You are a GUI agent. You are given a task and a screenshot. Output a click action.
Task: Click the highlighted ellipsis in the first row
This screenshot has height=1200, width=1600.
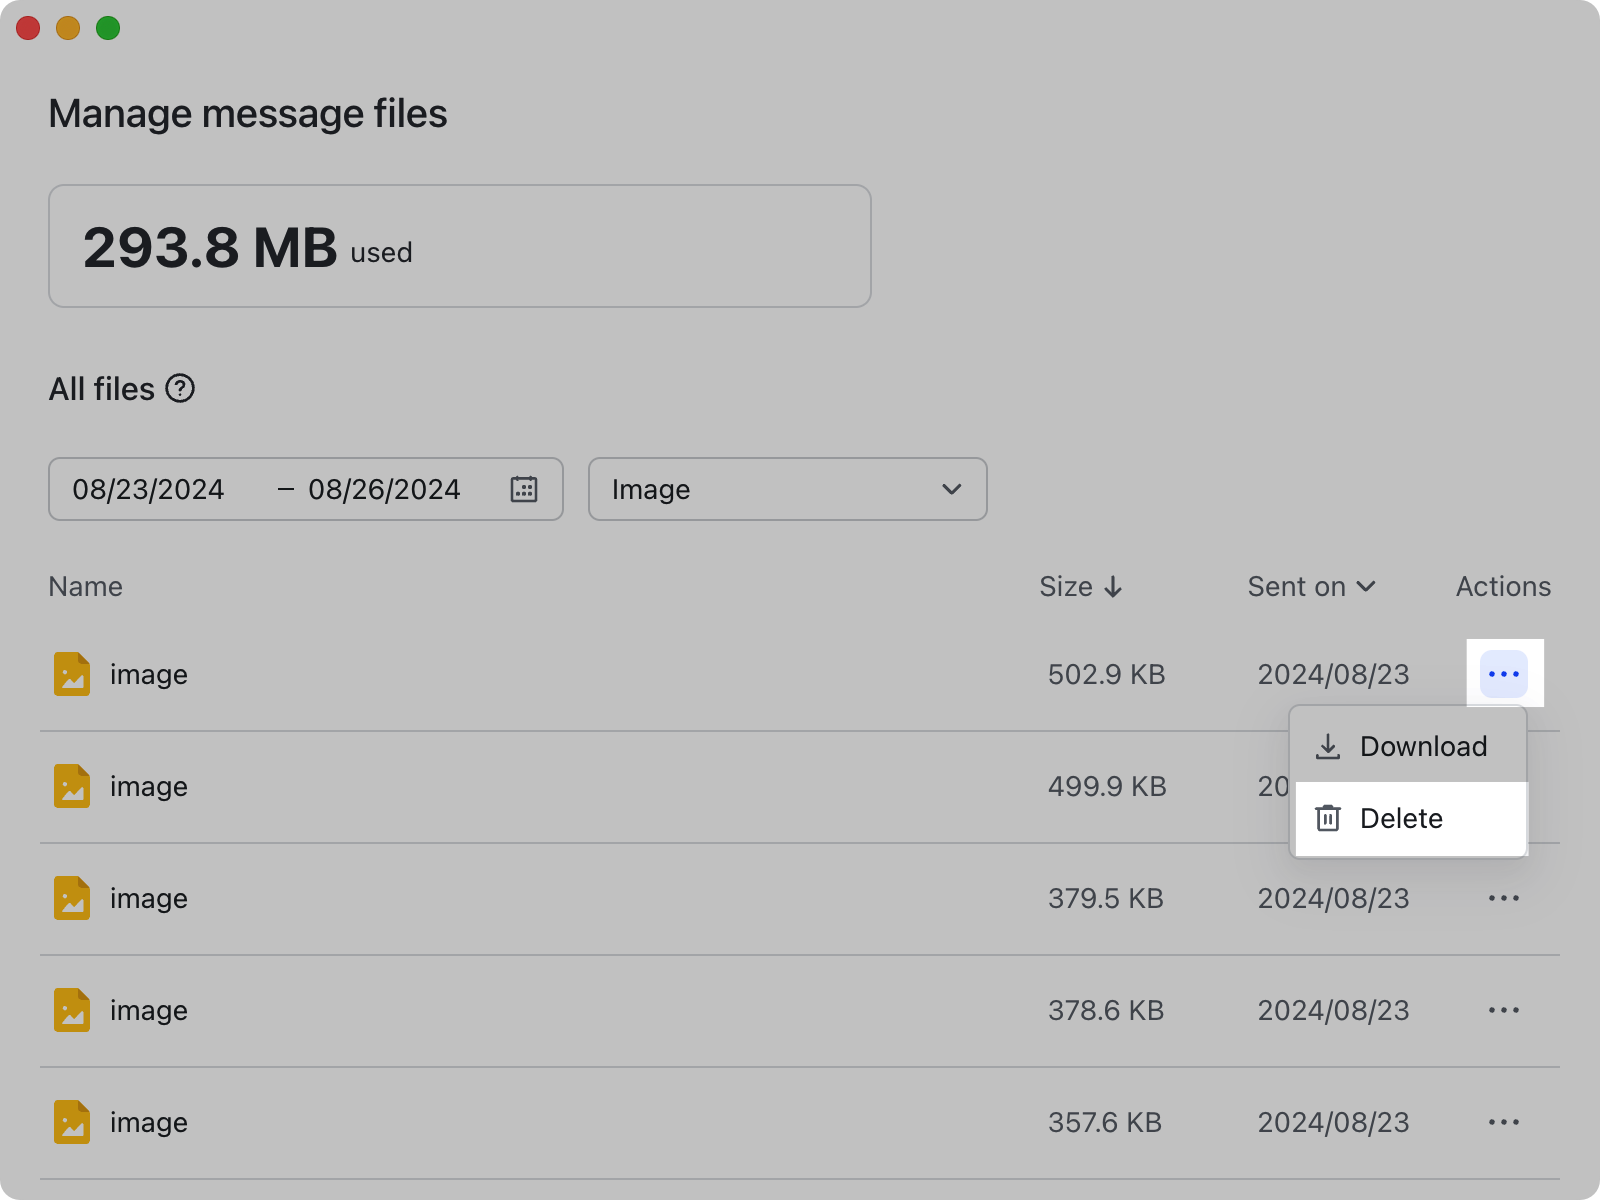[x=1503, y=674]
